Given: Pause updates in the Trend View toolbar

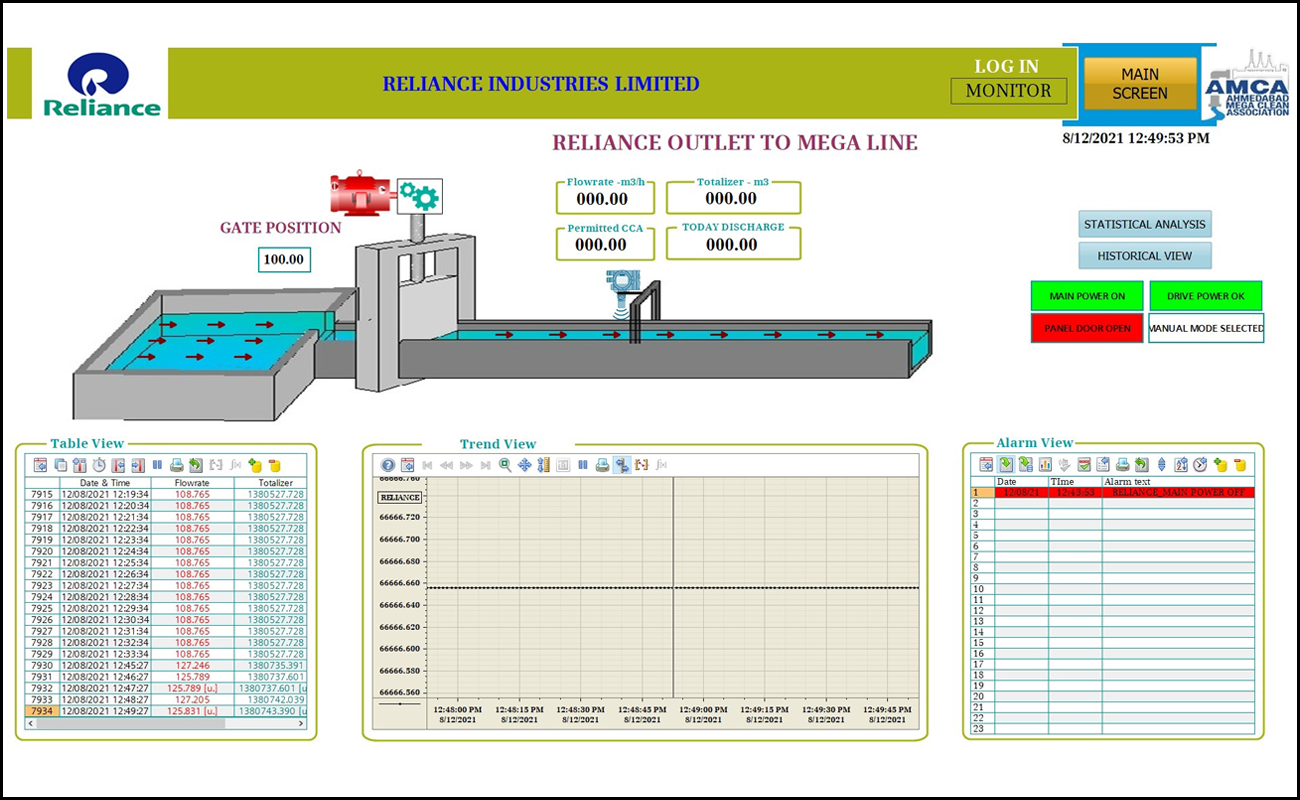Looking at the screenshot, I should (583, 465).
